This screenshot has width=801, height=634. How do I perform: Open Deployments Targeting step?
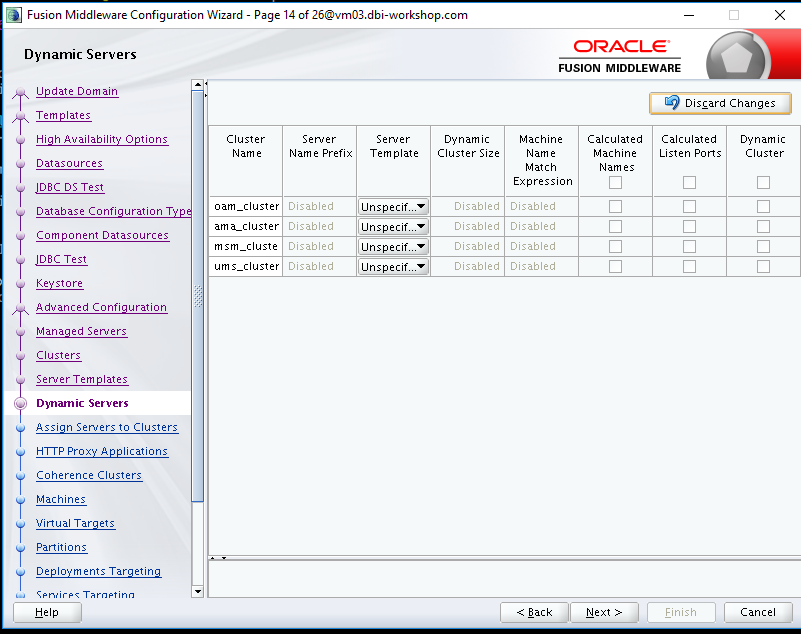point(99,571)
